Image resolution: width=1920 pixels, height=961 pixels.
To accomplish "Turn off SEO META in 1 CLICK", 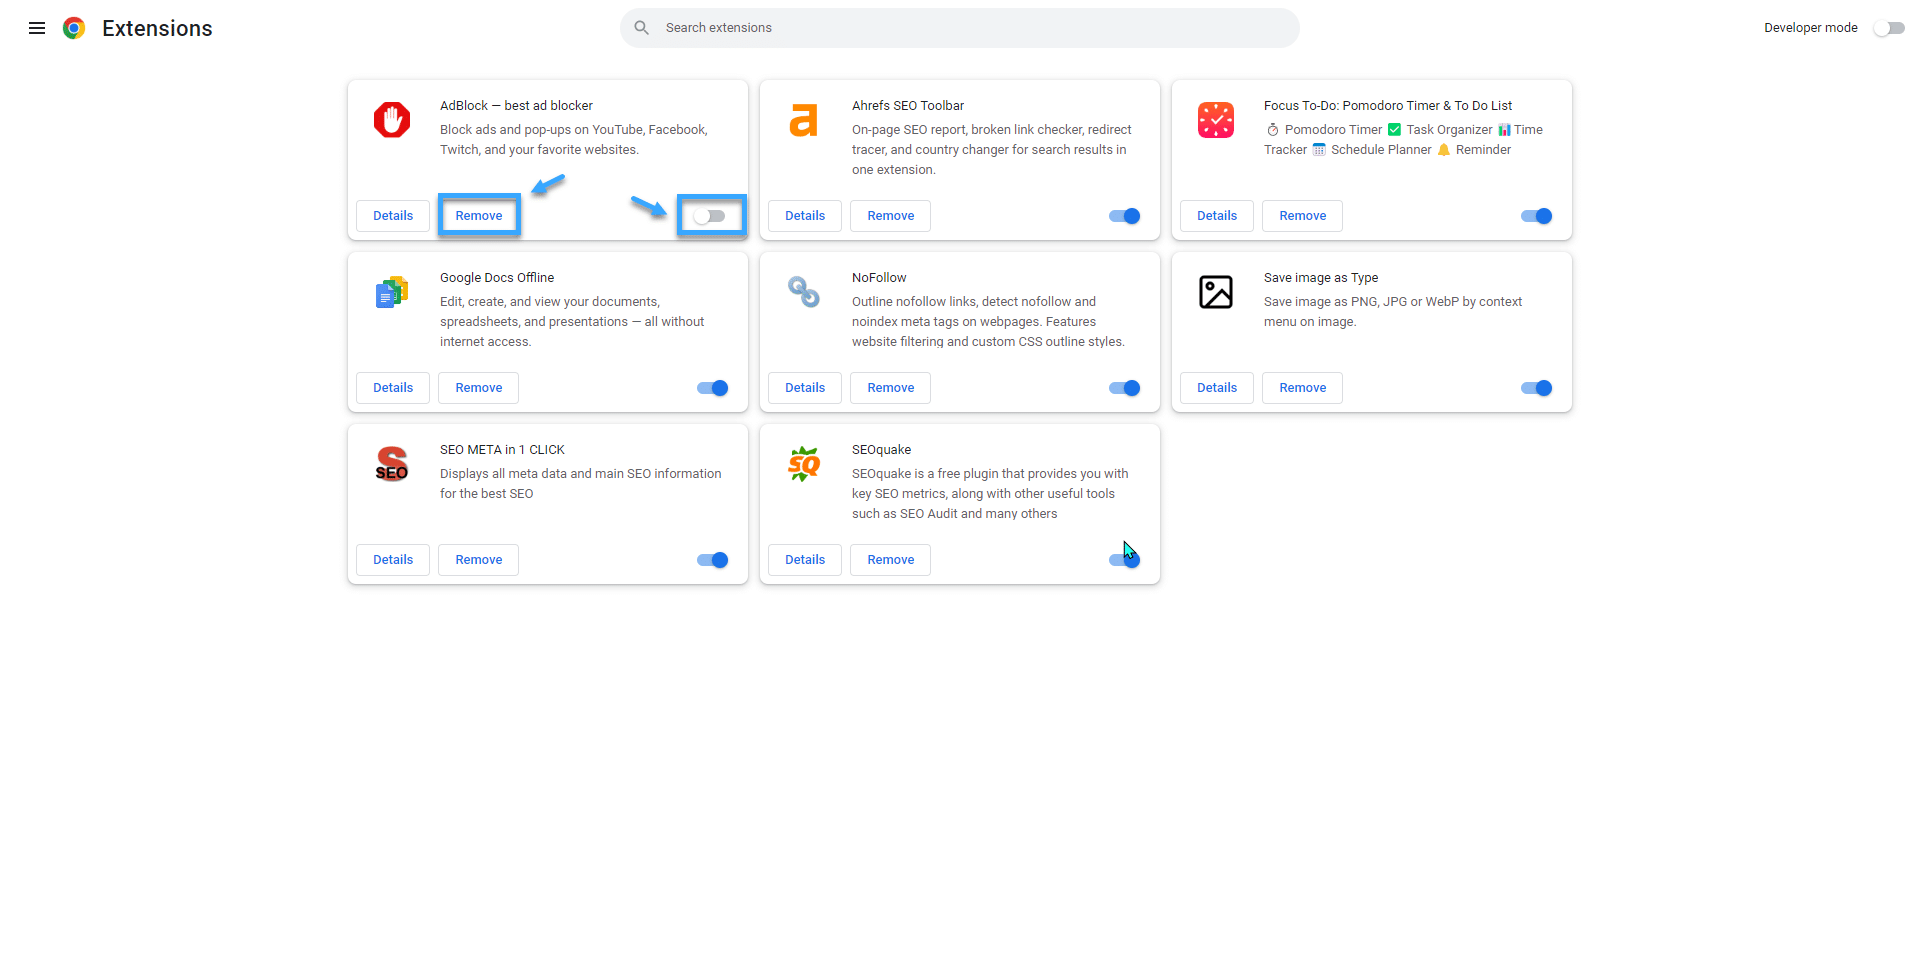I will point(713,560).
